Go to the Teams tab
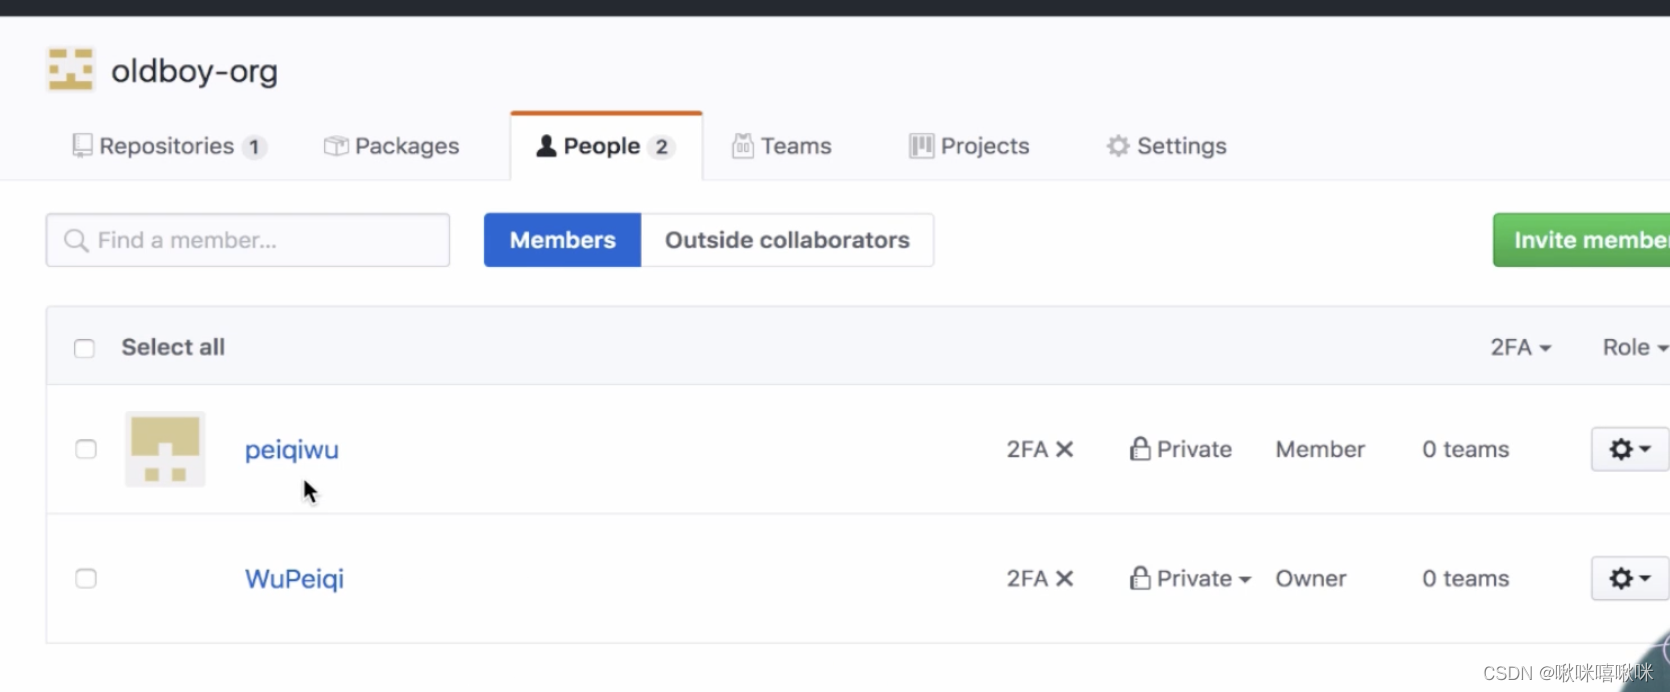The image size is (1670, 692). coord(782,146)
